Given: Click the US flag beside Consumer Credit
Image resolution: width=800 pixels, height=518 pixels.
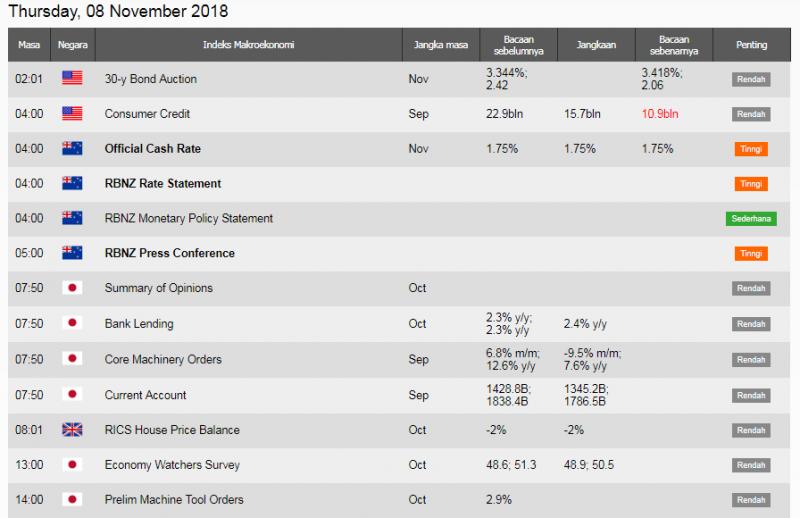Looking at the screenshot, I should click(x=72, y=113).
